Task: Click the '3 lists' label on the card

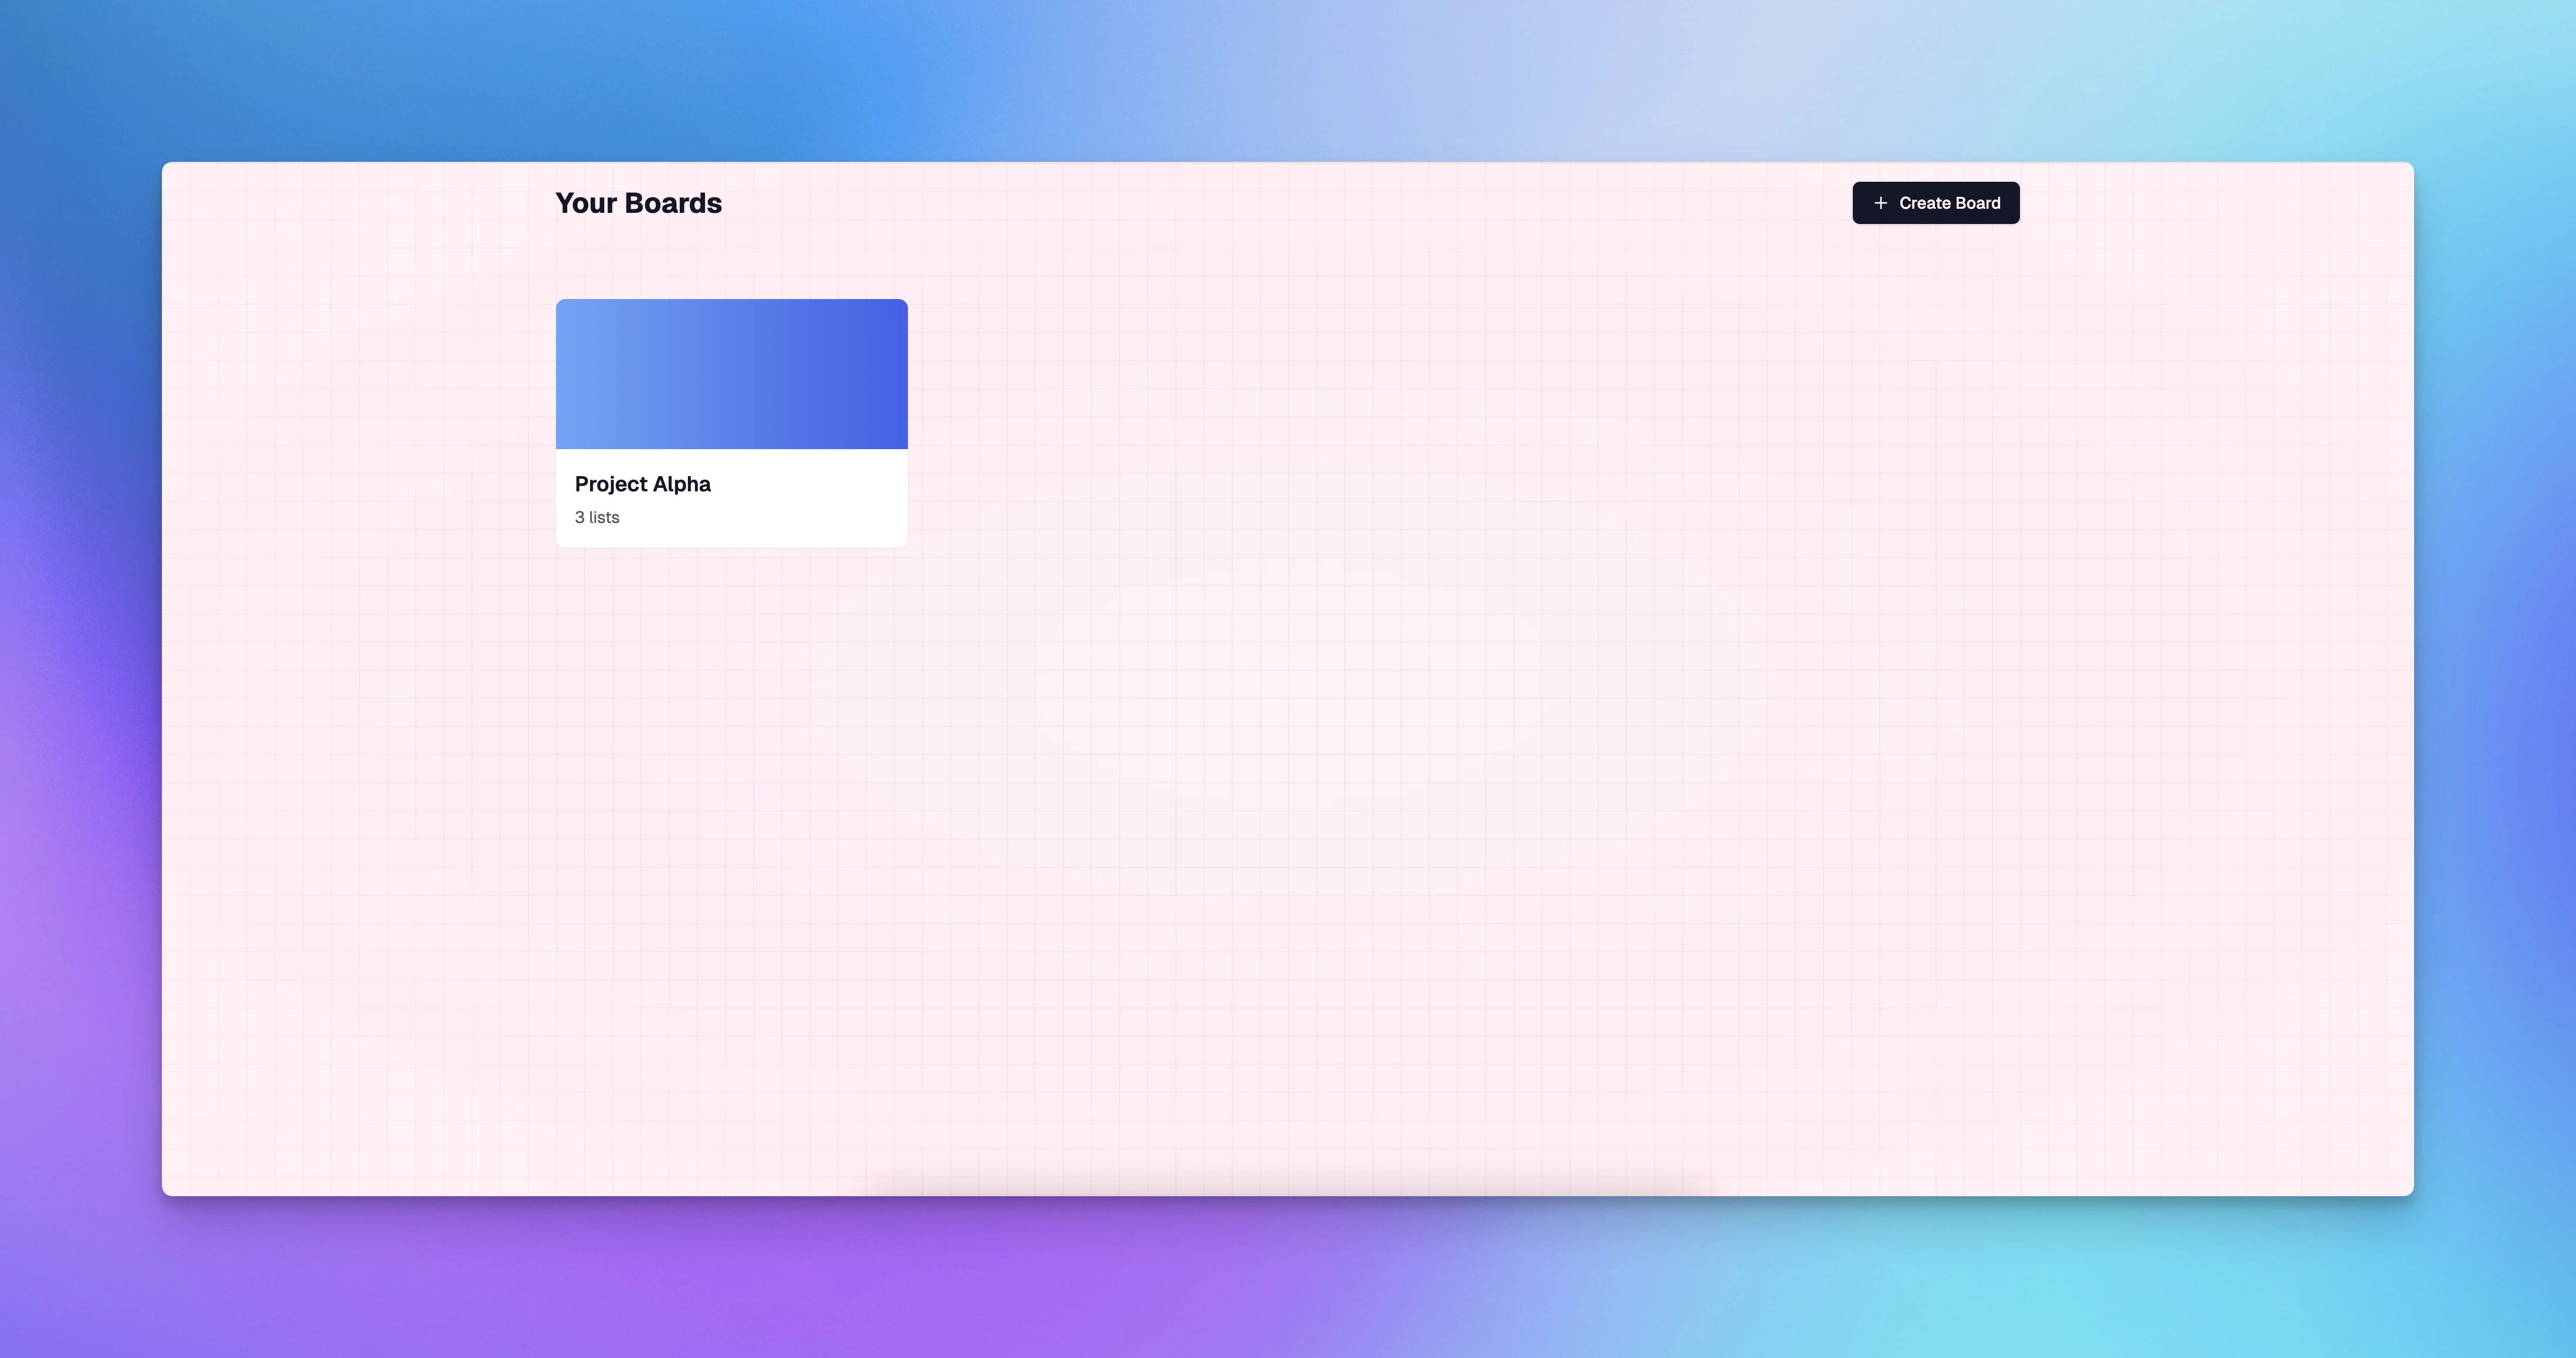Action: (x=597, y=517)
